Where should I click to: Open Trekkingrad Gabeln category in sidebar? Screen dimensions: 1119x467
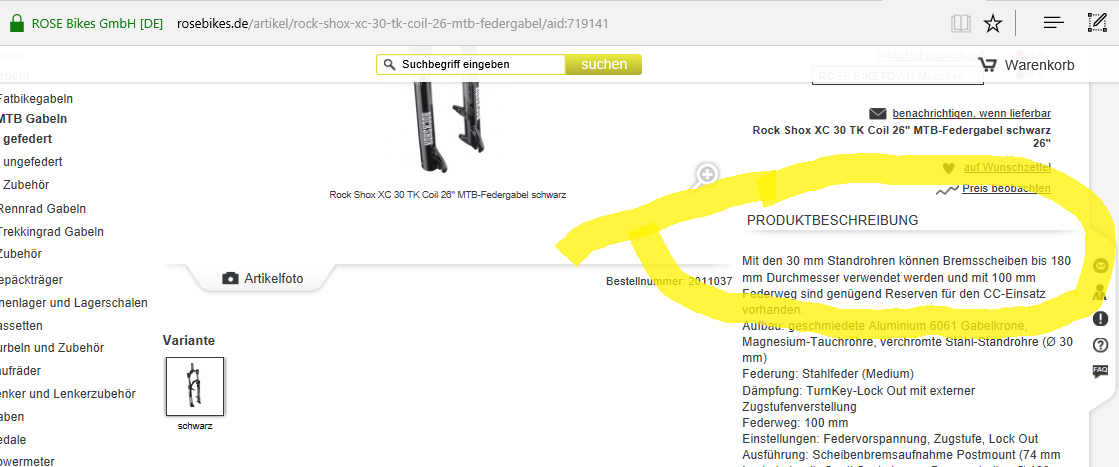click(51, 231)
